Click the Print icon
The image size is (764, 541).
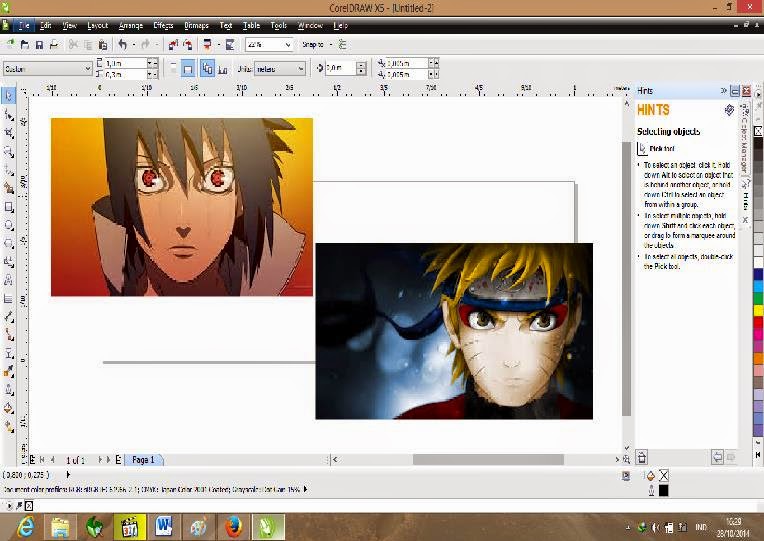click(x=54, y=45)
